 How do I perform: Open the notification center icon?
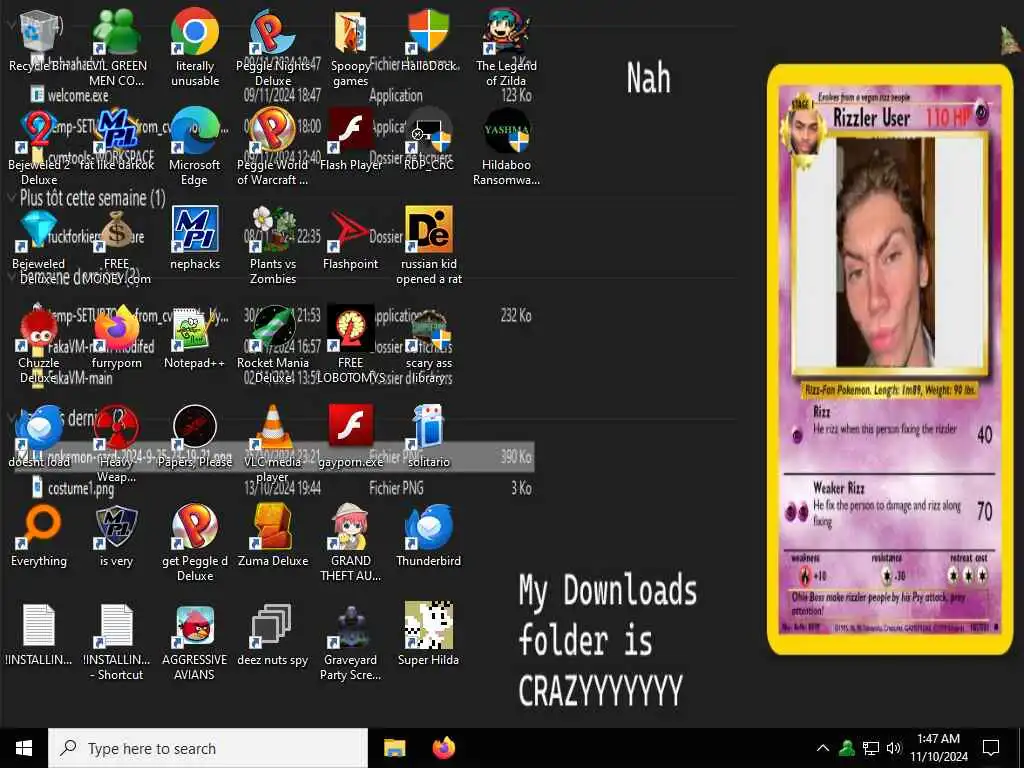tap(991, 748)
